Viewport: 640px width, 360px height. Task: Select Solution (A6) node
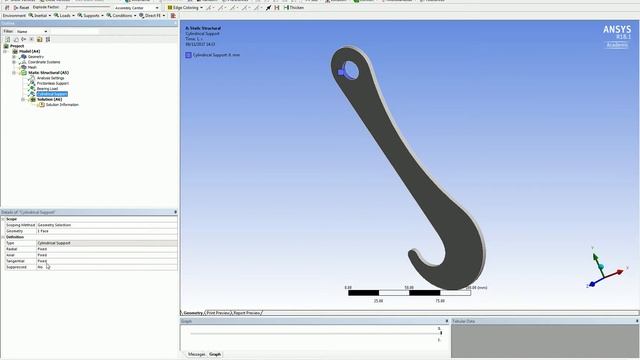[50, 99]
